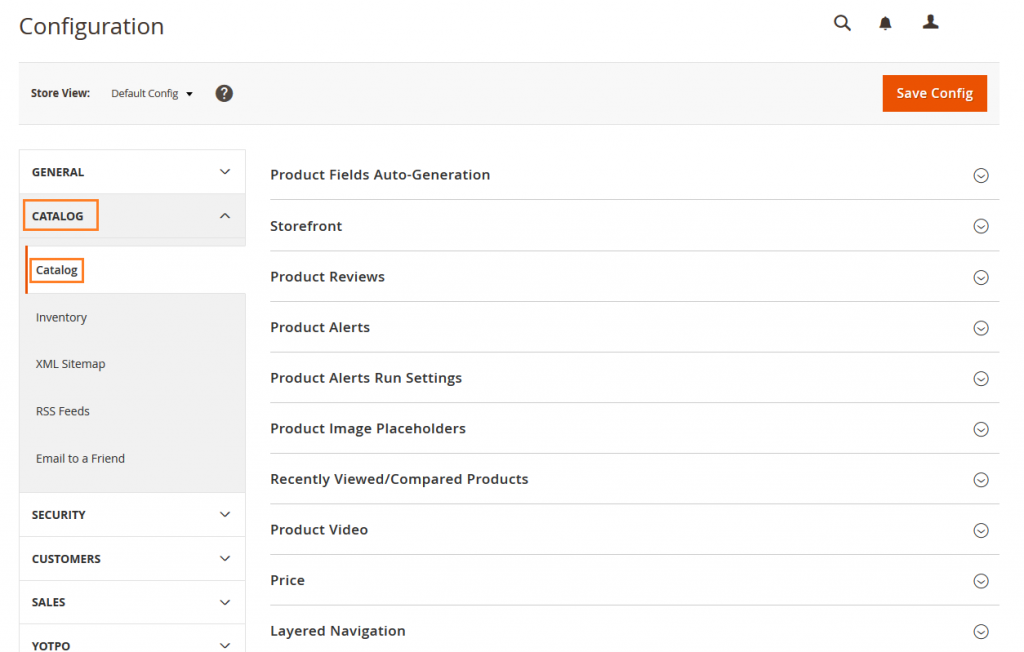Expand Product Image Placeholders circle arrow

(x=981, y=429)
